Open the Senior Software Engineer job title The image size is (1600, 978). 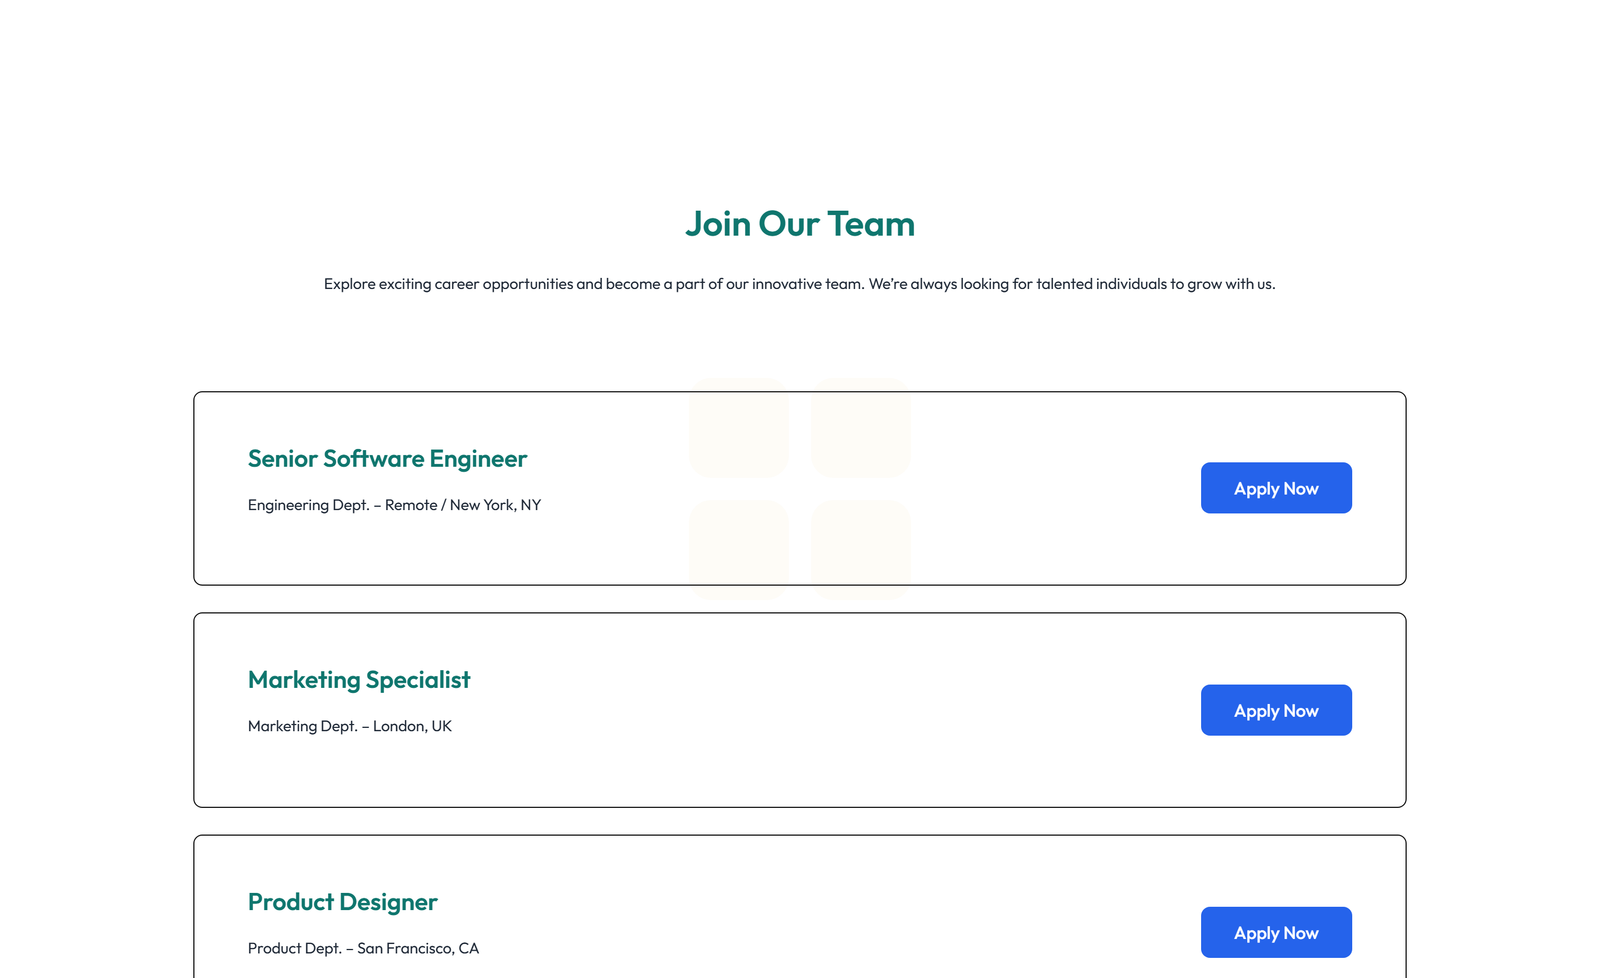pyautogui.click(x=387, y=459)
